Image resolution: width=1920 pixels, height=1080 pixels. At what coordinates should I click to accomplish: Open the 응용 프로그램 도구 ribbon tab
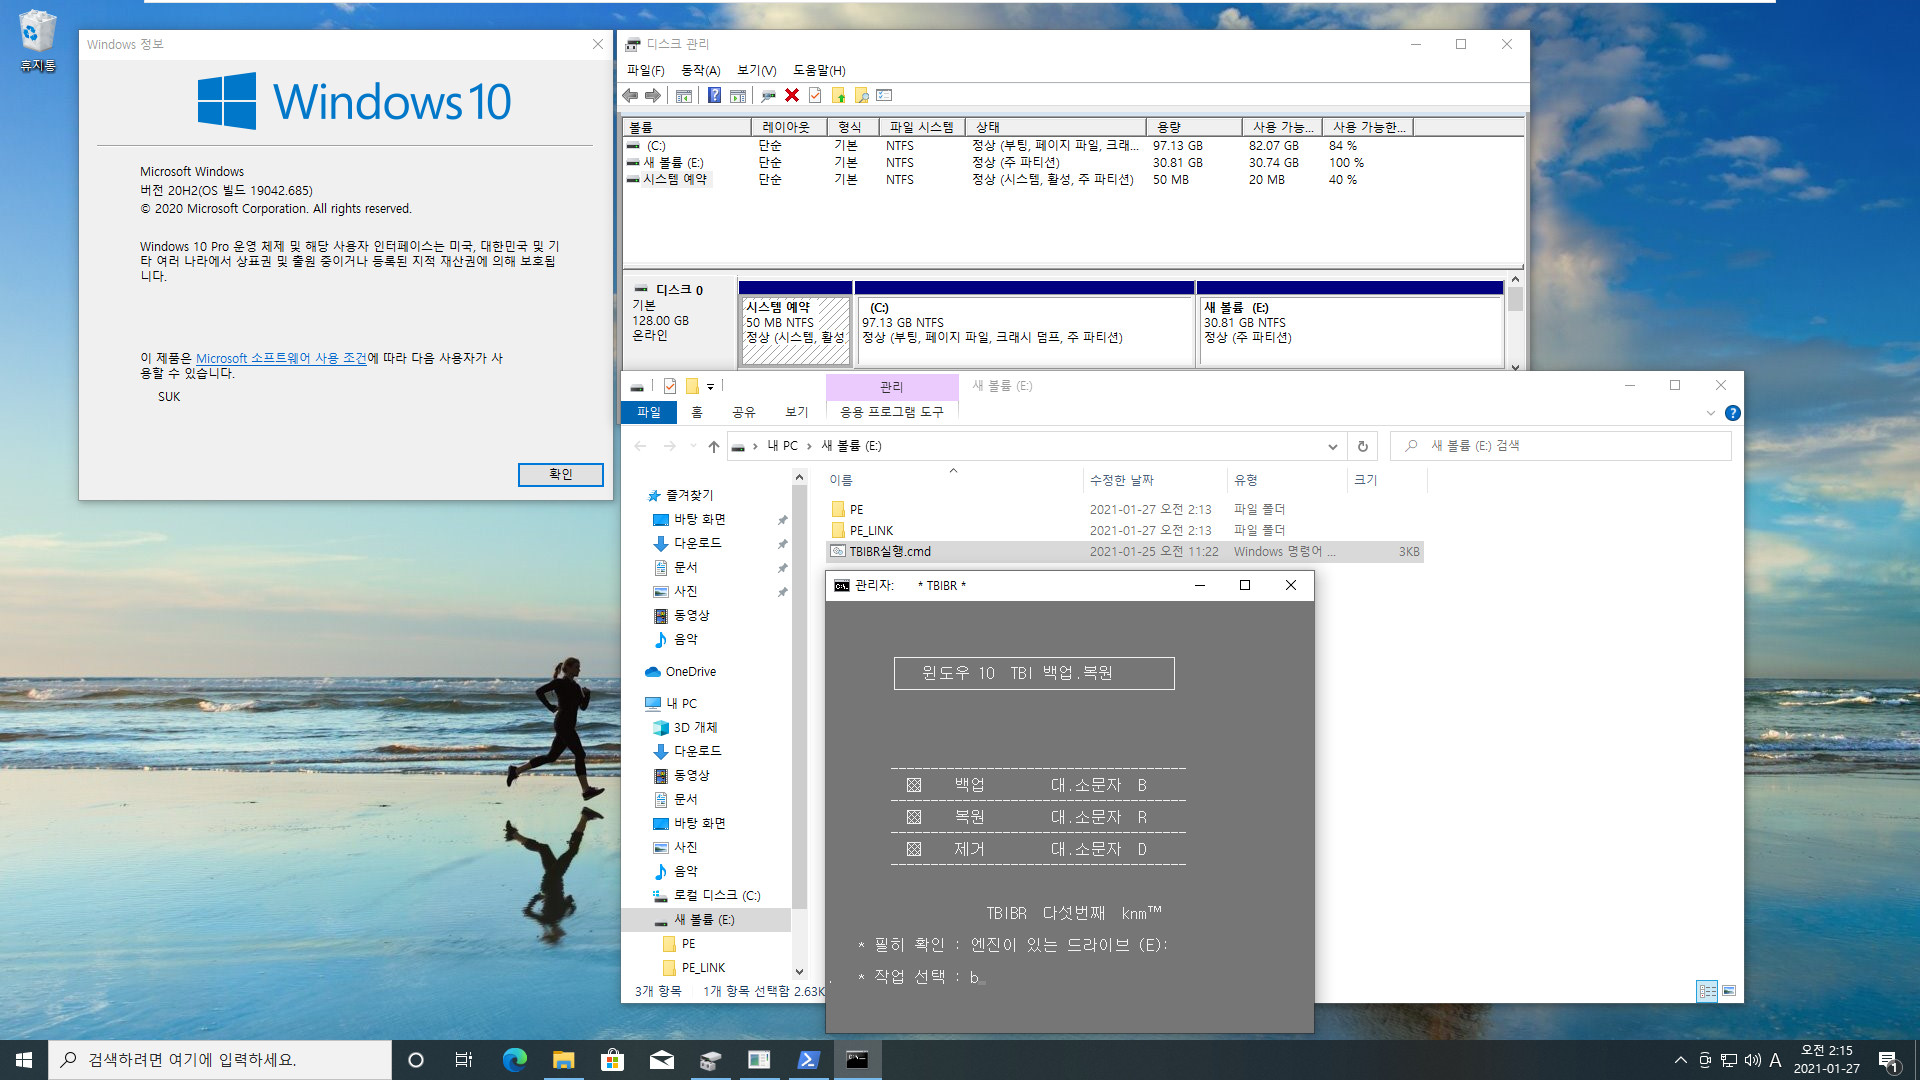pos(891,412)
